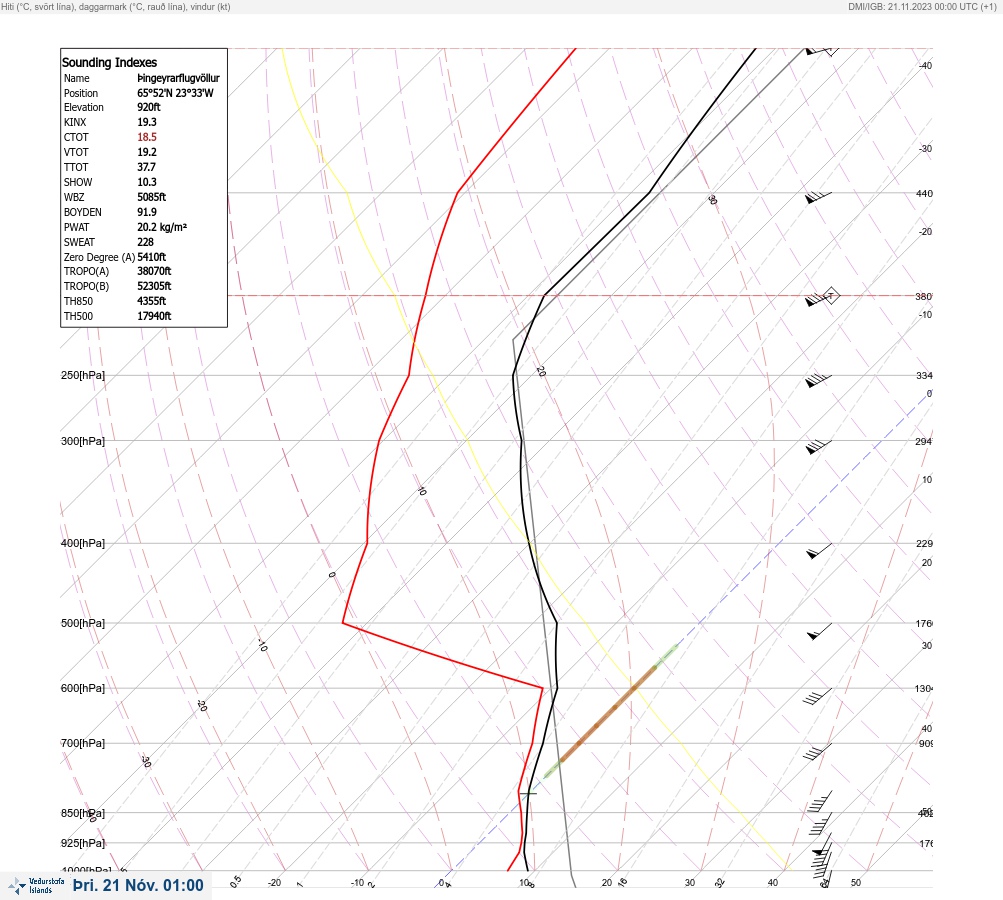Click the KINX value '19.3'
Image resolution: width=1003 pixels, height=900 pixels.
[146, 122]
